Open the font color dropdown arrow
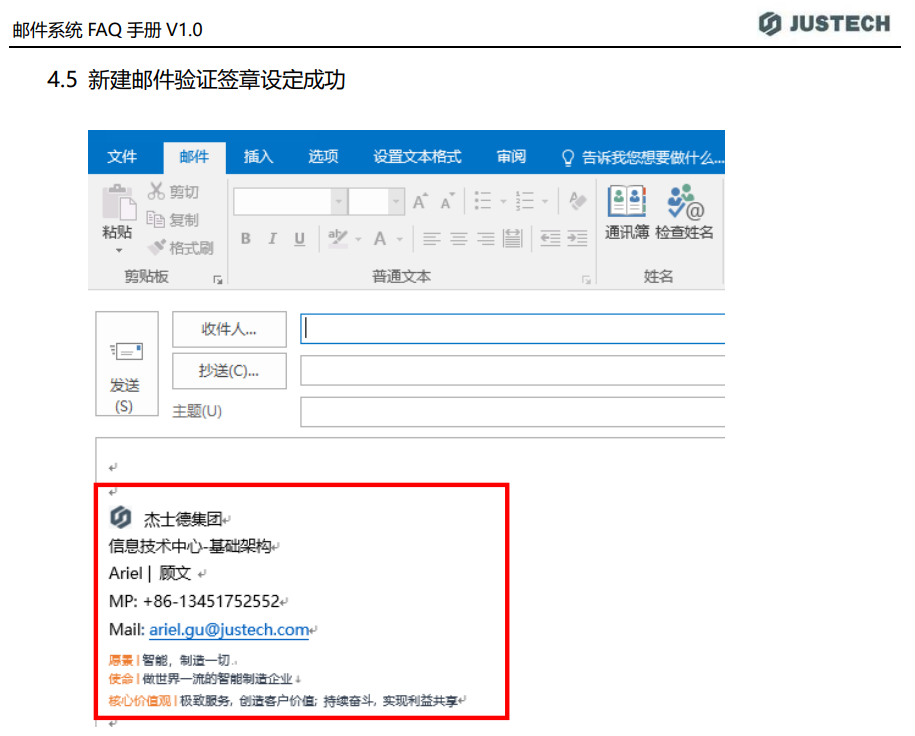The image size is (915, 736). (400, 239)
